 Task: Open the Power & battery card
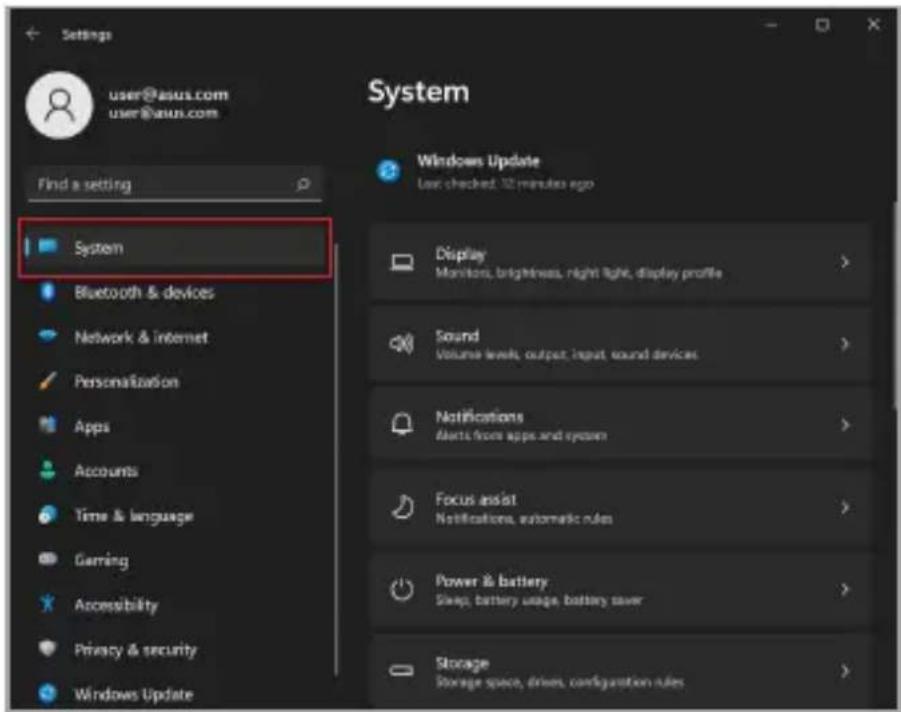[x=620, y=590]
